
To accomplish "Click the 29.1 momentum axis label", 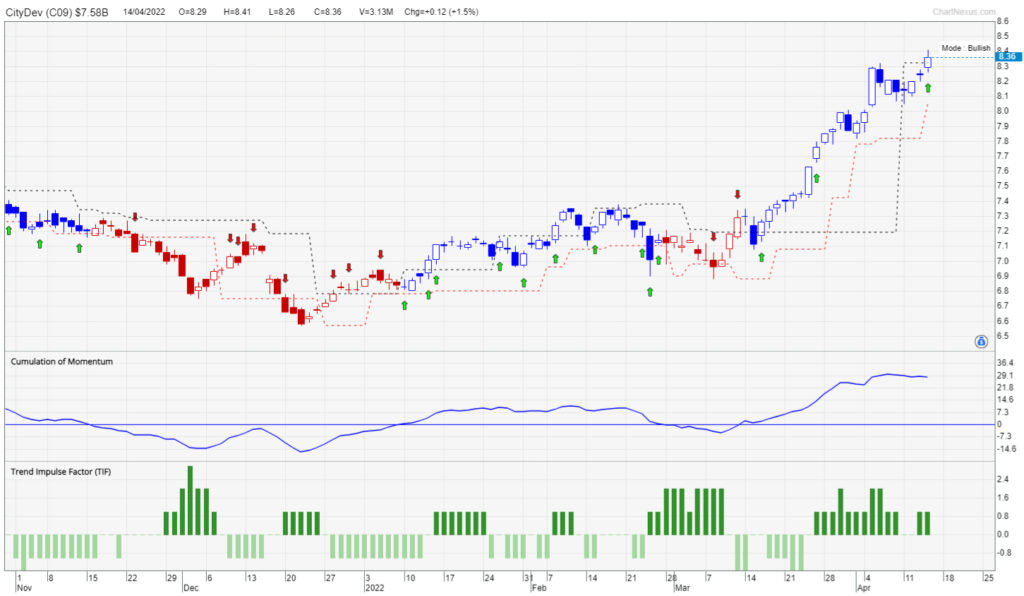I will [x=1006, y=375].
